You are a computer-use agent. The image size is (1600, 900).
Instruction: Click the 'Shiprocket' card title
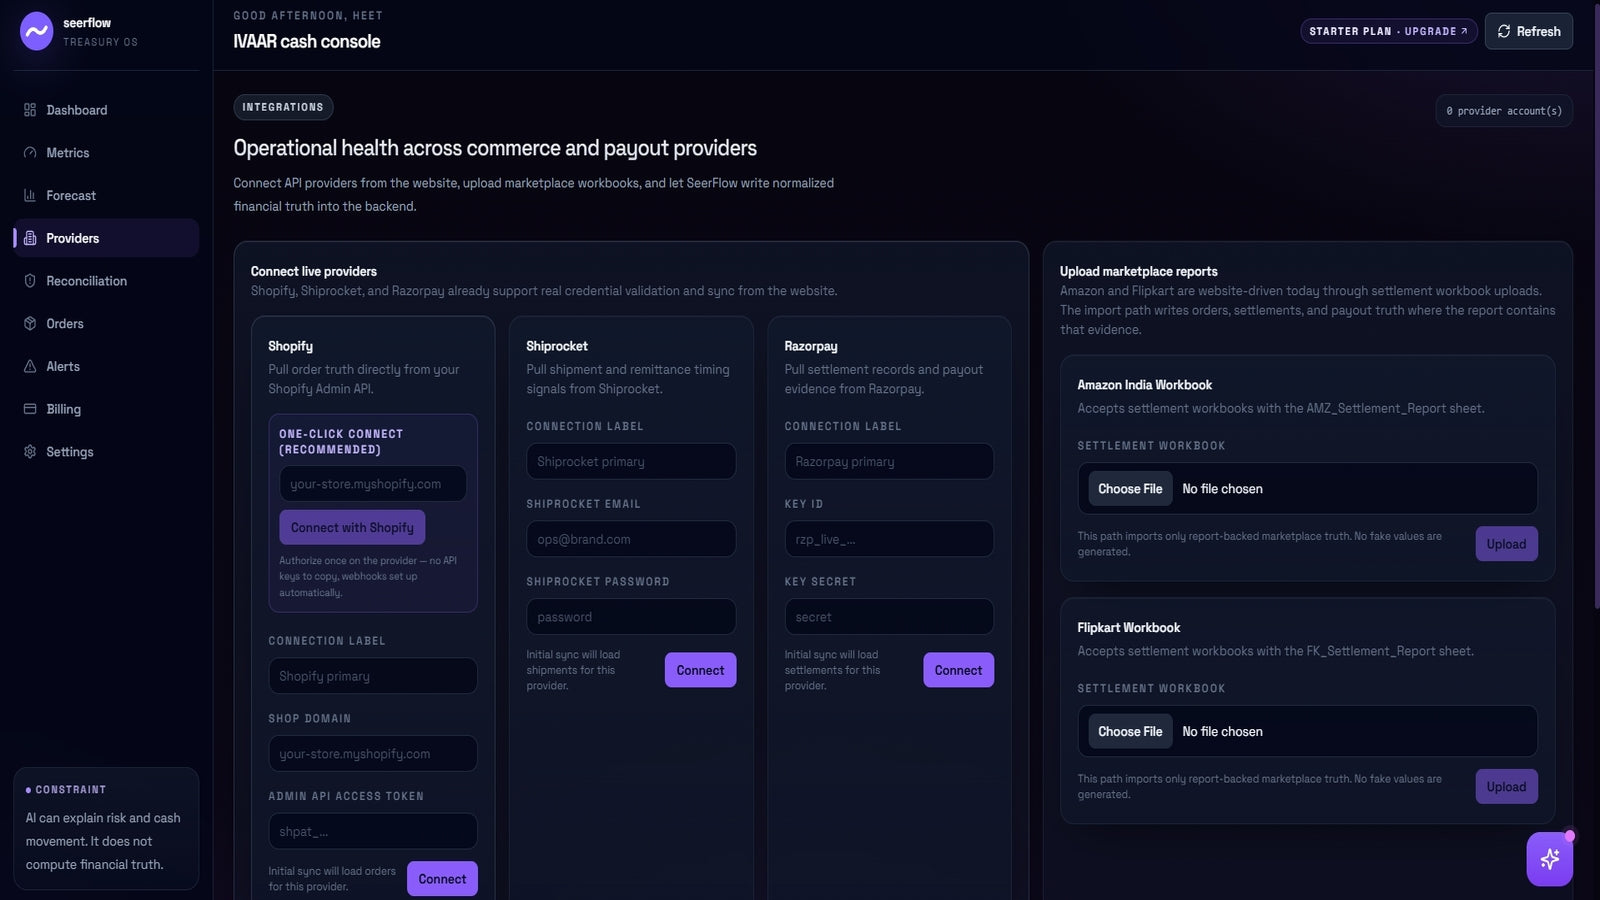(x=557, y=346)
